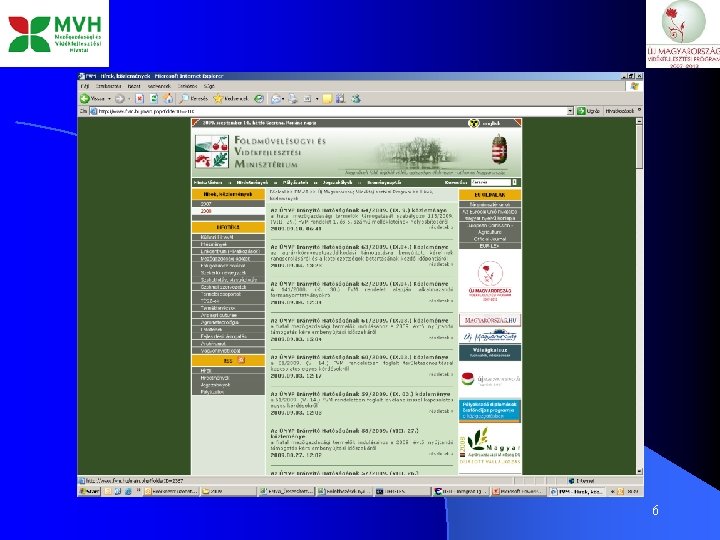720x540 pixels.
Task: Stop page loading with the red X icon
Action: point(140,98)
